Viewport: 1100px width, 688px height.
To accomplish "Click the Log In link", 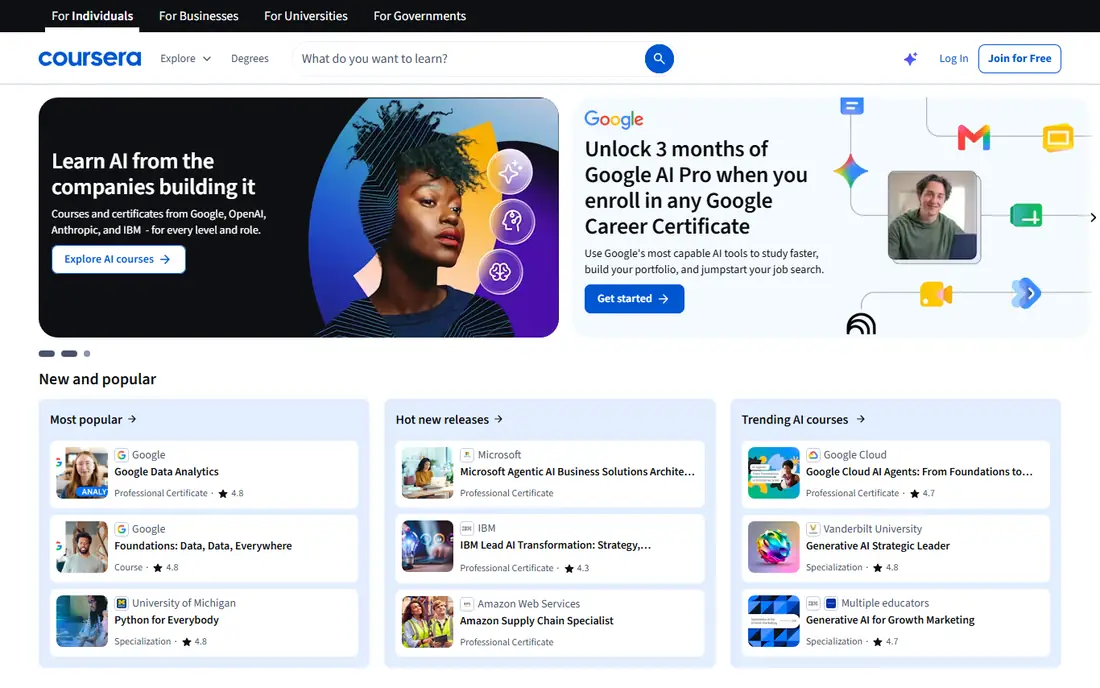I will tap(953, 59).
